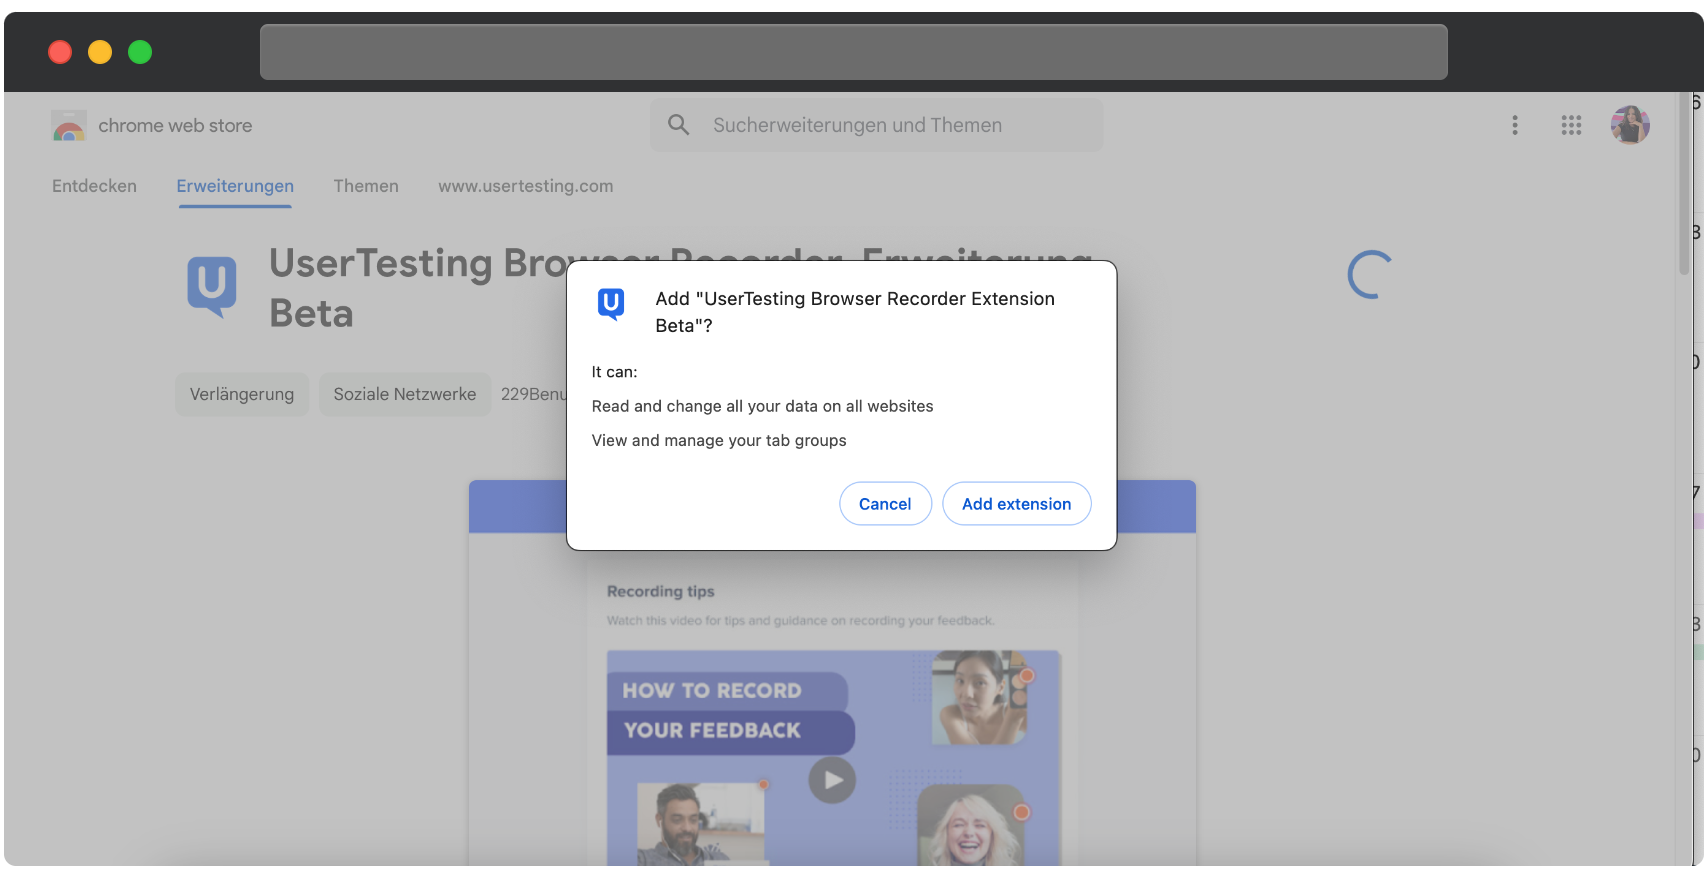Click the yellow minimize window button

[100, 52]
